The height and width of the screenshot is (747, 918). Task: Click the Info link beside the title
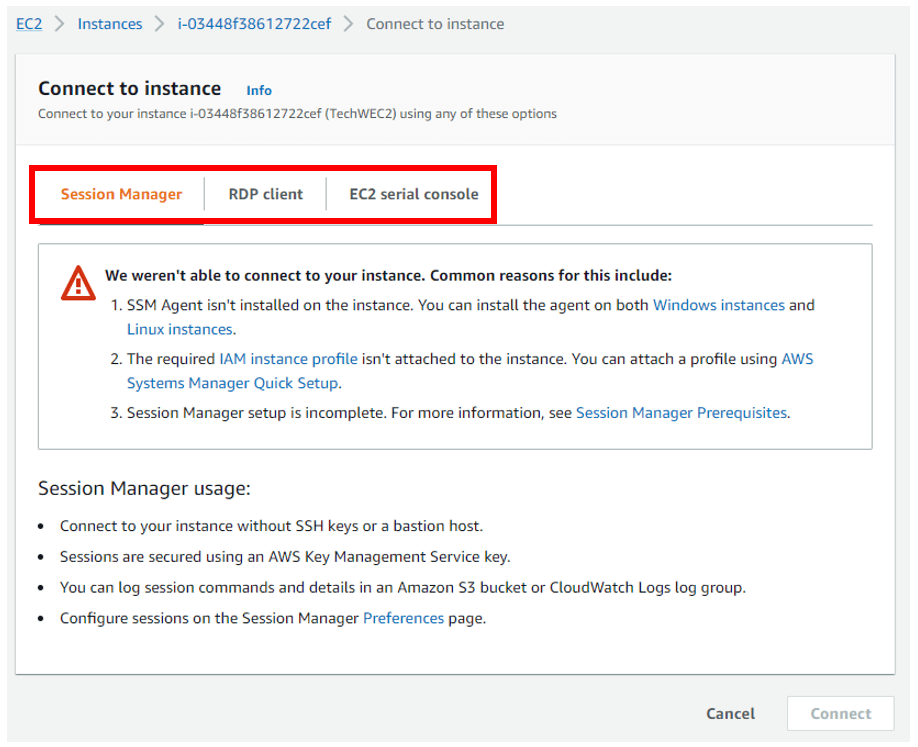259,90
